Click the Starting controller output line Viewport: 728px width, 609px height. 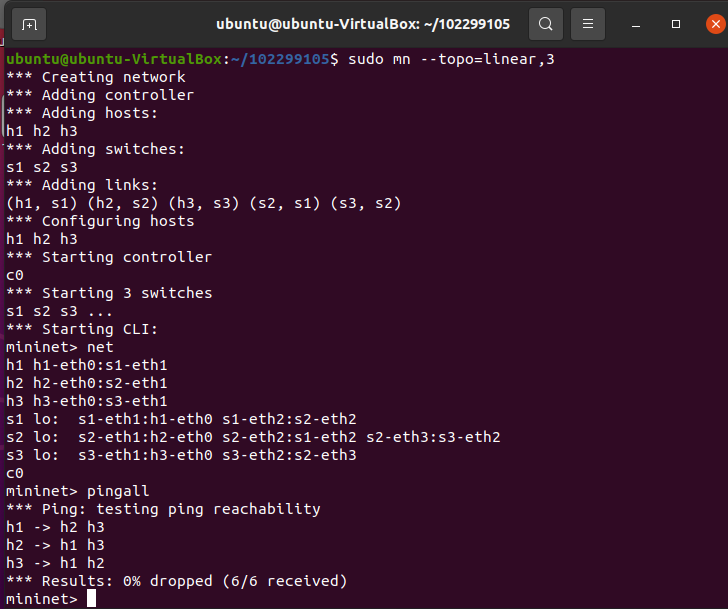[109, 257]
